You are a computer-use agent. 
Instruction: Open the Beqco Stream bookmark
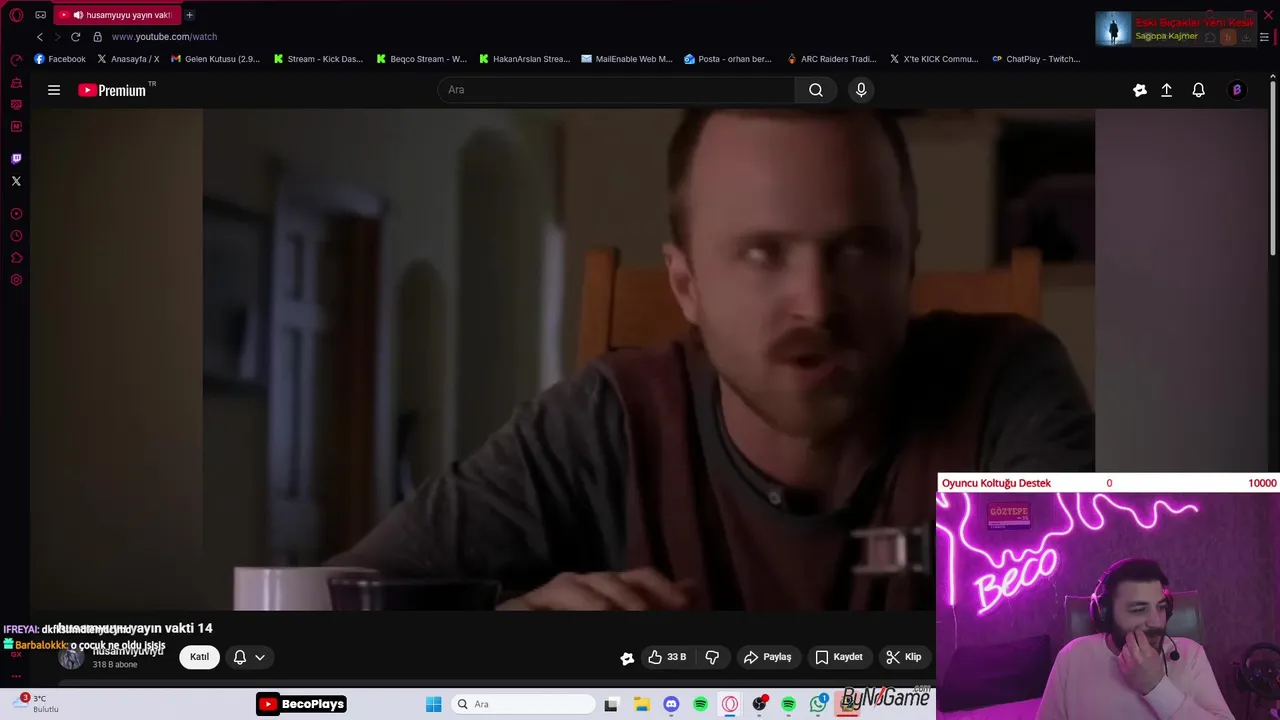(421, 59)
